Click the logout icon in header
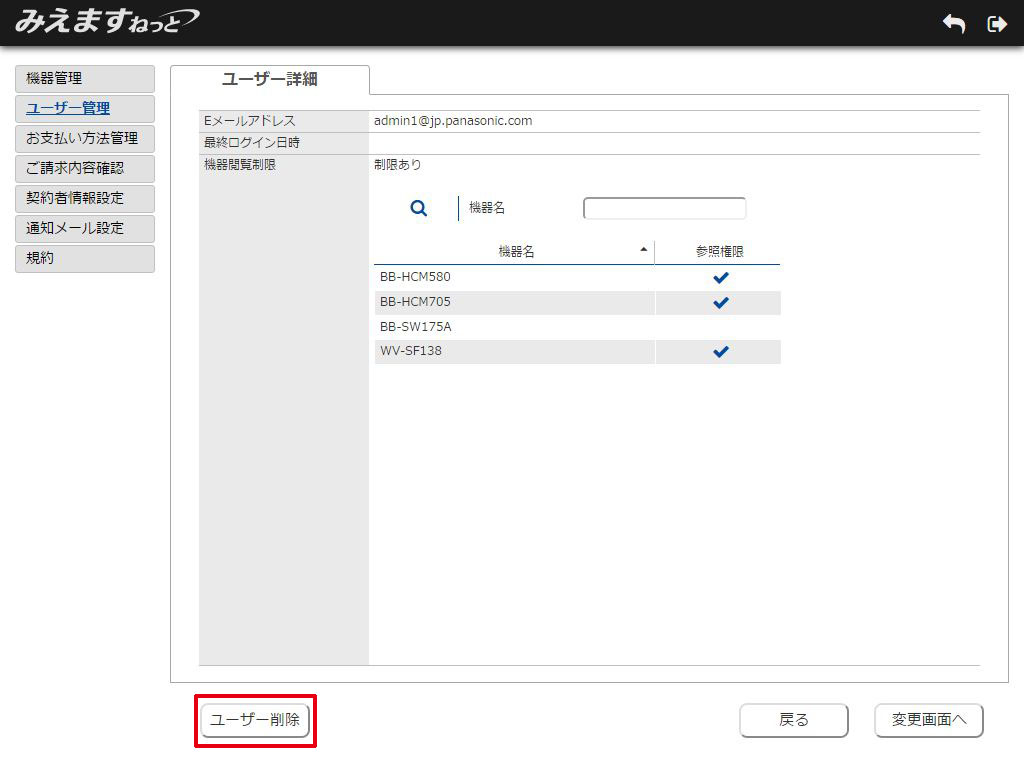Viewport: 1024px width, 768px height. click(996, 24)
